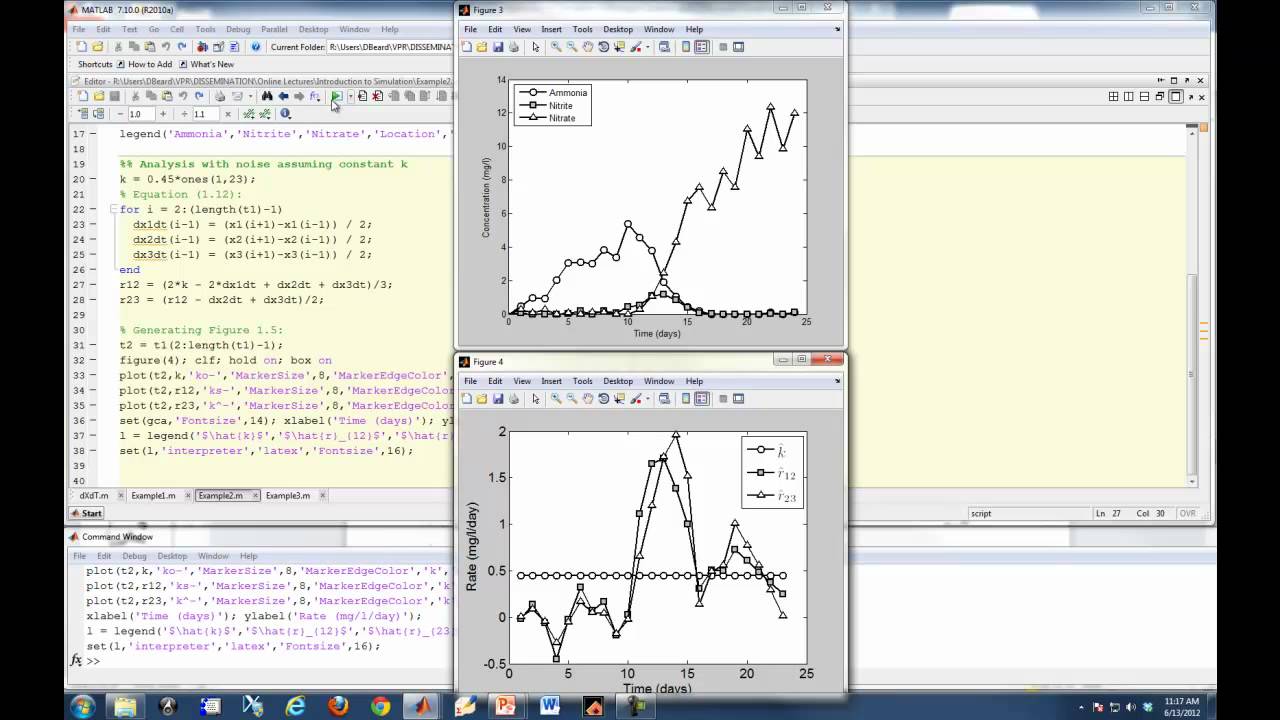Open Firefox from the Windows taskbar
Image resolution: width=1280 pixels, height=720 pixels.
(x=338, y=706)
